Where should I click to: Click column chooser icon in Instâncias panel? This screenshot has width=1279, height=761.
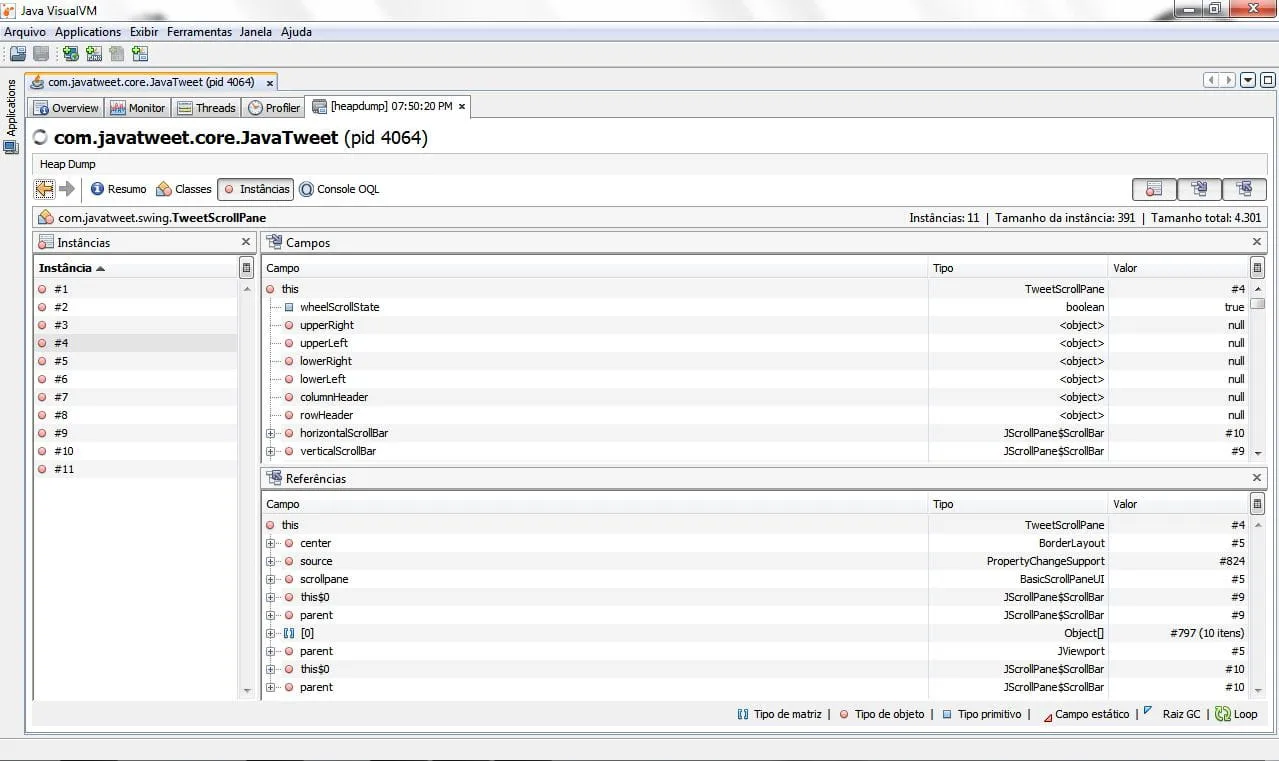tap(246, 268)
